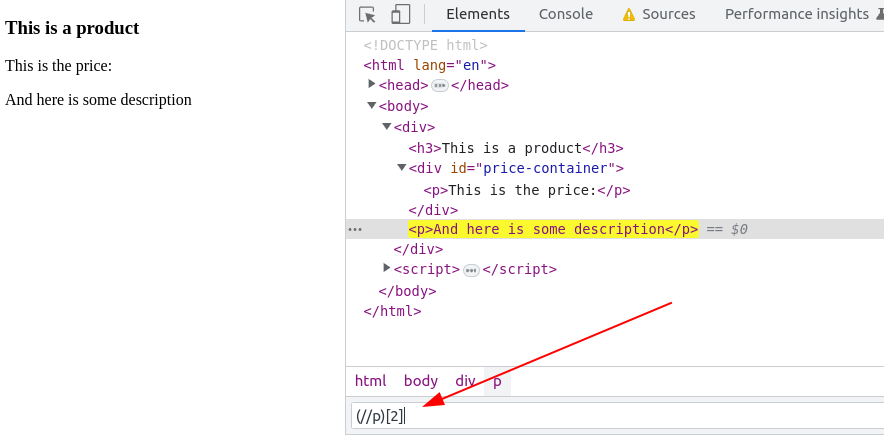Expand the script element node
This screenshot has width=884, height=435.
click(387, 268)
